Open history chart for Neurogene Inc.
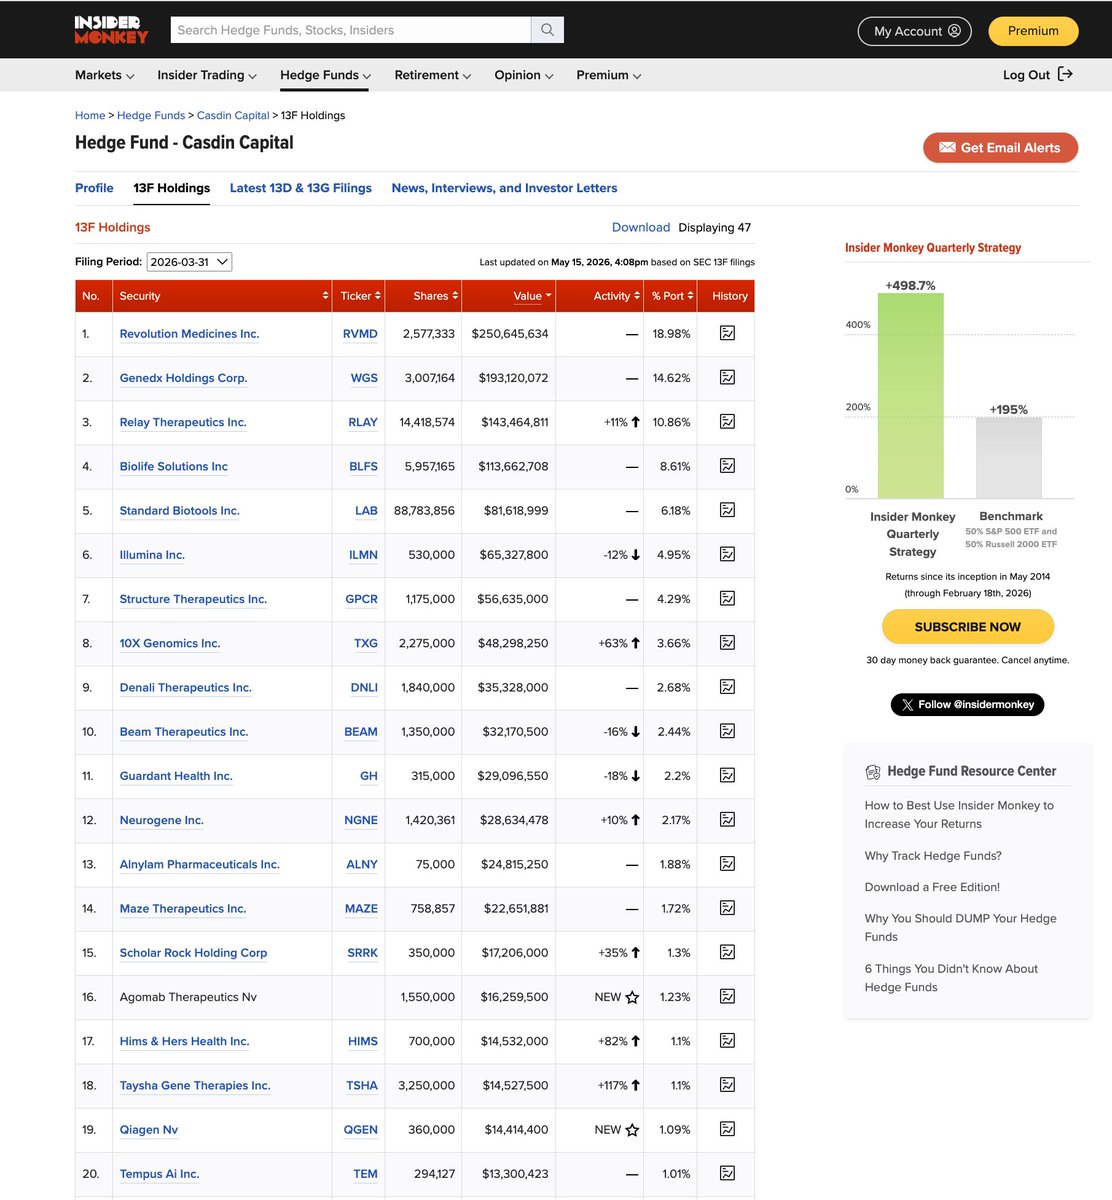 tap(728, 819)
